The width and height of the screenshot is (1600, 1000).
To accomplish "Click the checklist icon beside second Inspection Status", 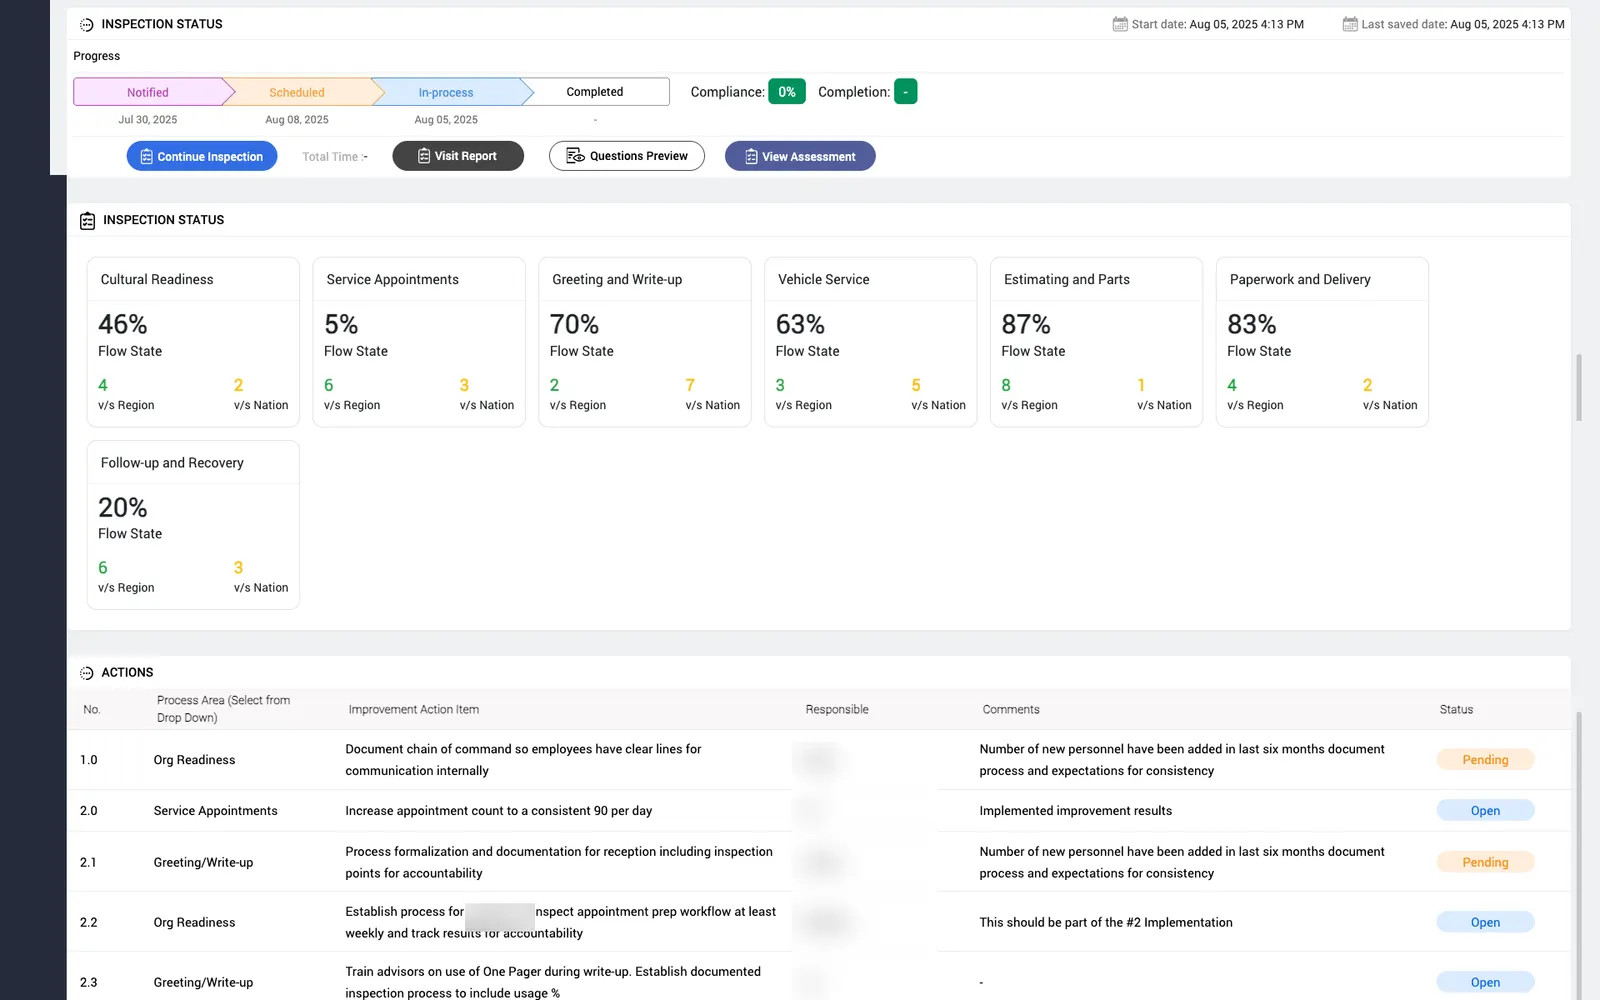I will click(87, 221).
